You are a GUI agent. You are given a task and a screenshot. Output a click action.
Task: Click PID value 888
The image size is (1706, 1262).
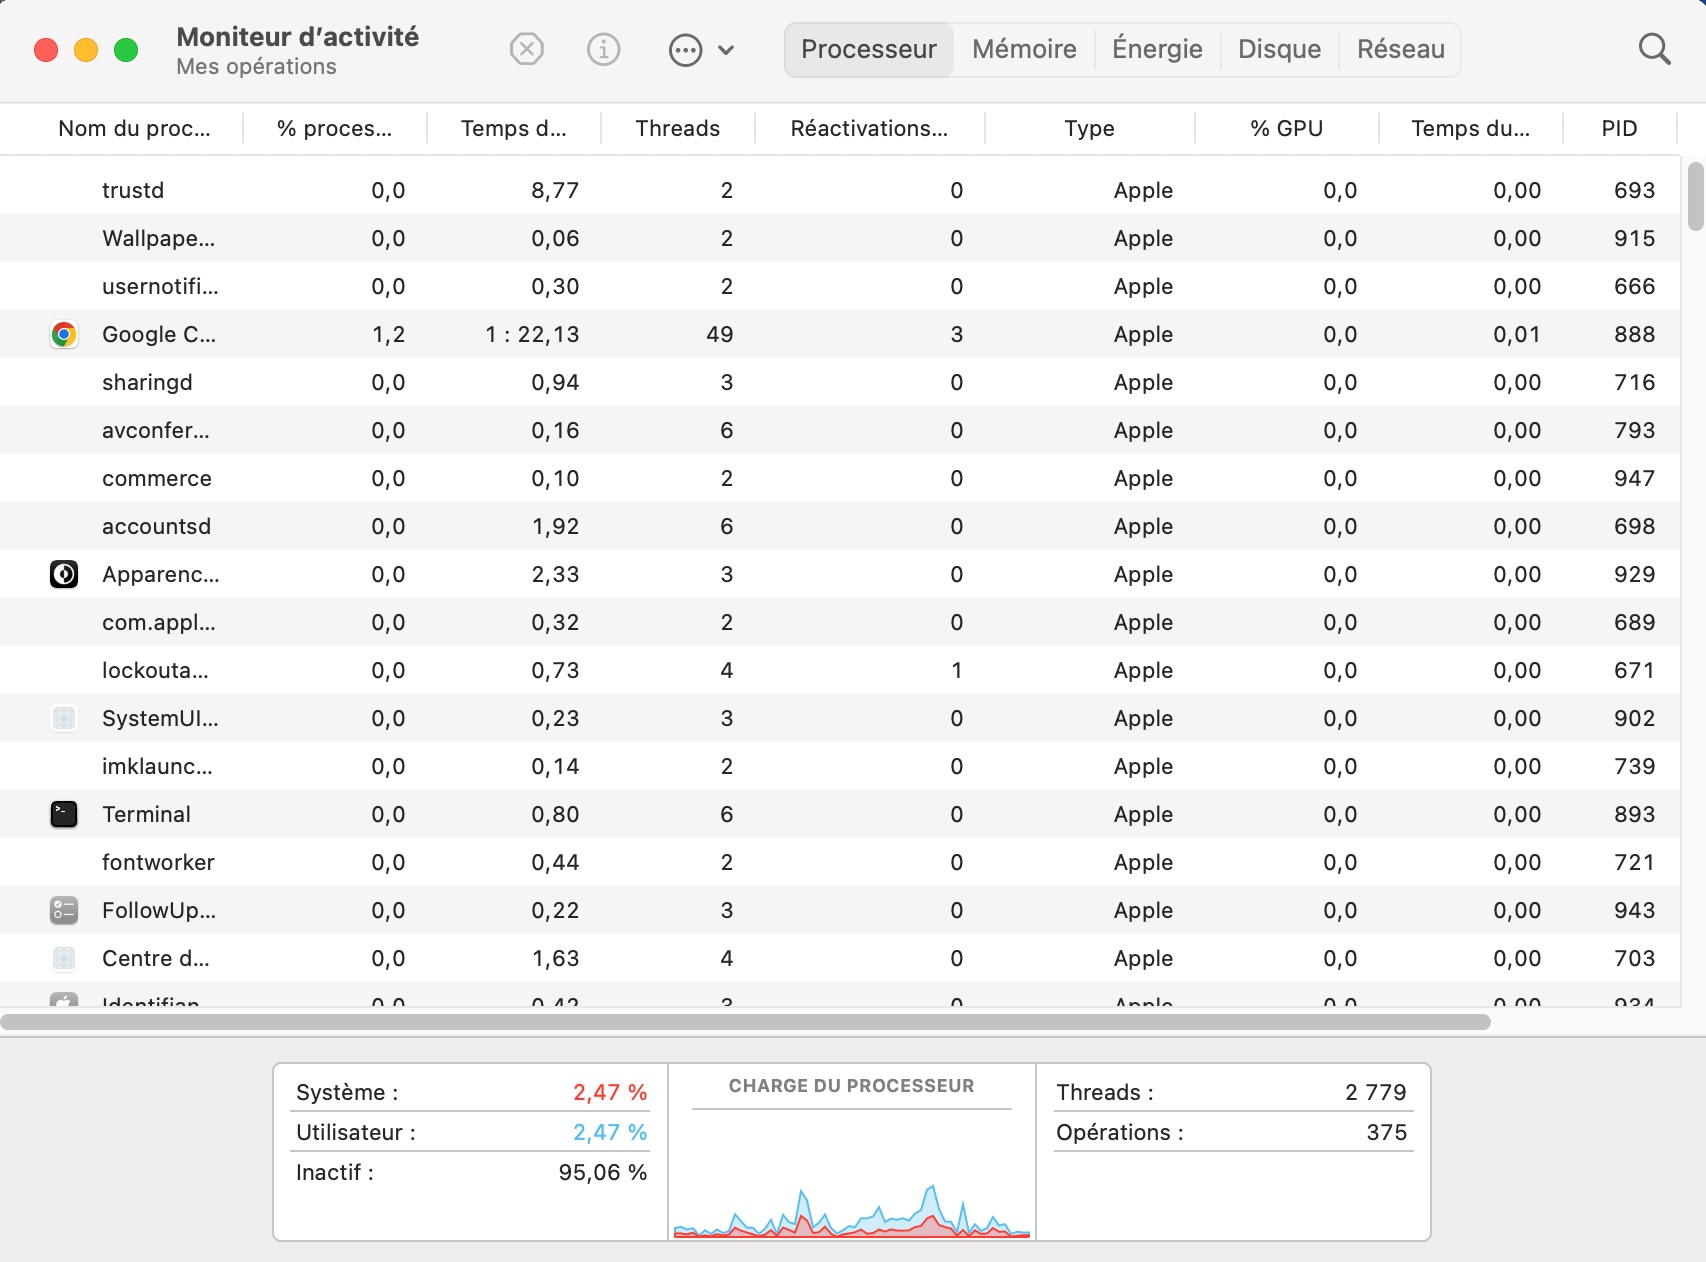(x=1634, y=335)
